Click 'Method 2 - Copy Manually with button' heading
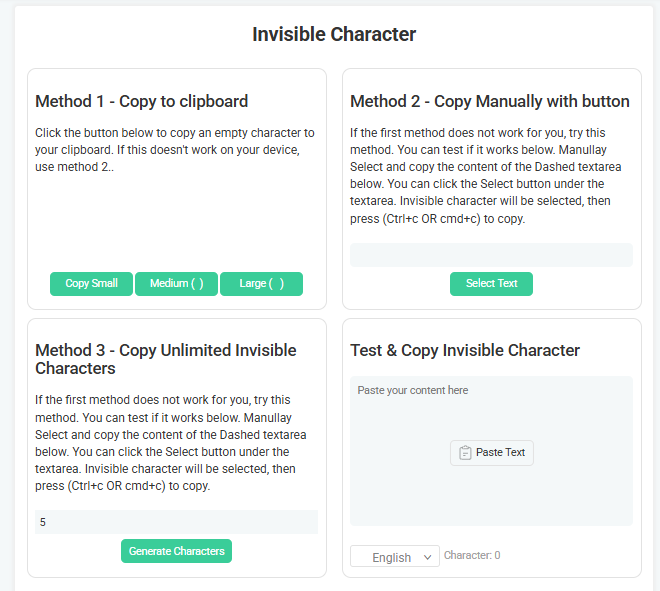Viewport: 660px width, 591px height. click(490, 101)
